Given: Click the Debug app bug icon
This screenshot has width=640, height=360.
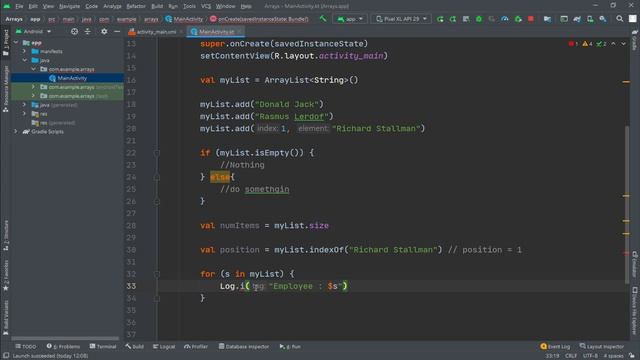Looking at the screenshot, I should point(479,19).
